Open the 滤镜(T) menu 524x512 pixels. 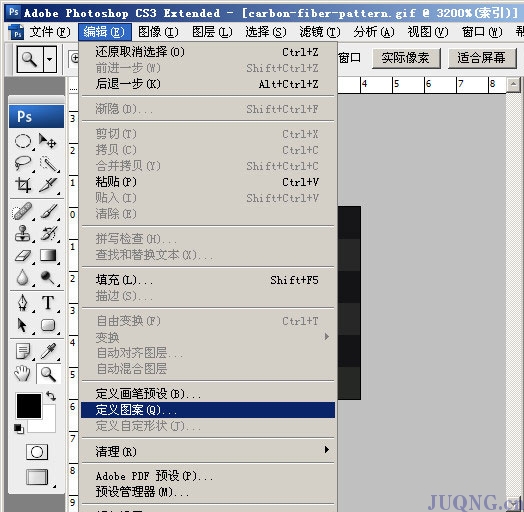point(320,32)
